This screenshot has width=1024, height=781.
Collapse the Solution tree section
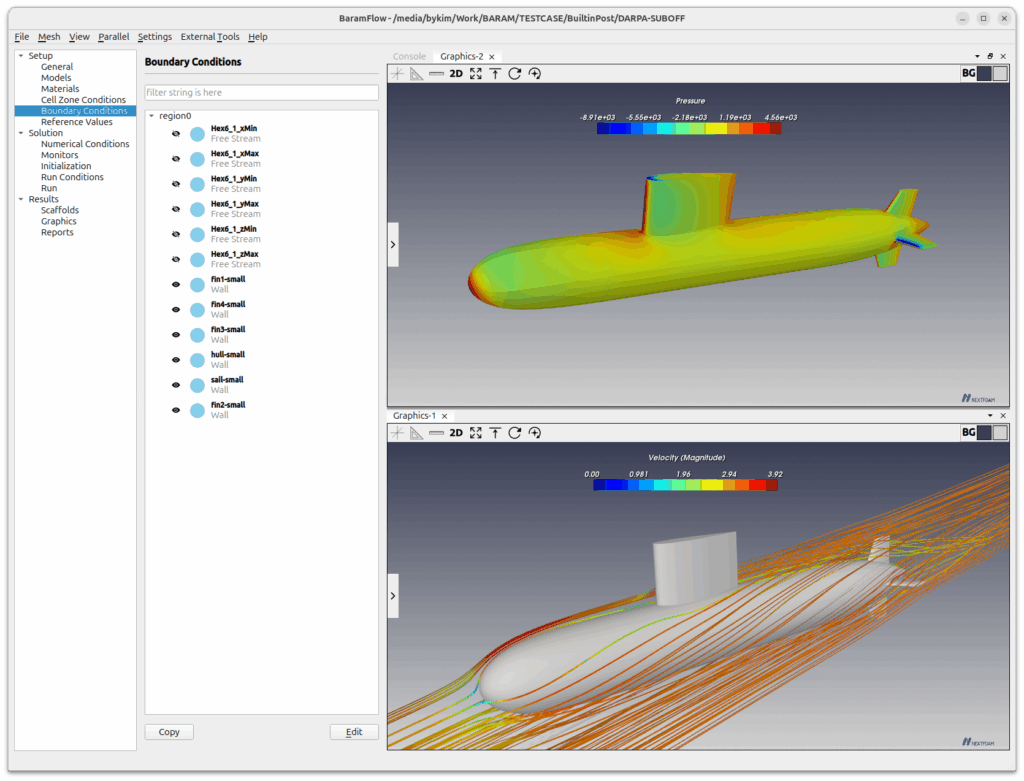(21, 133)
